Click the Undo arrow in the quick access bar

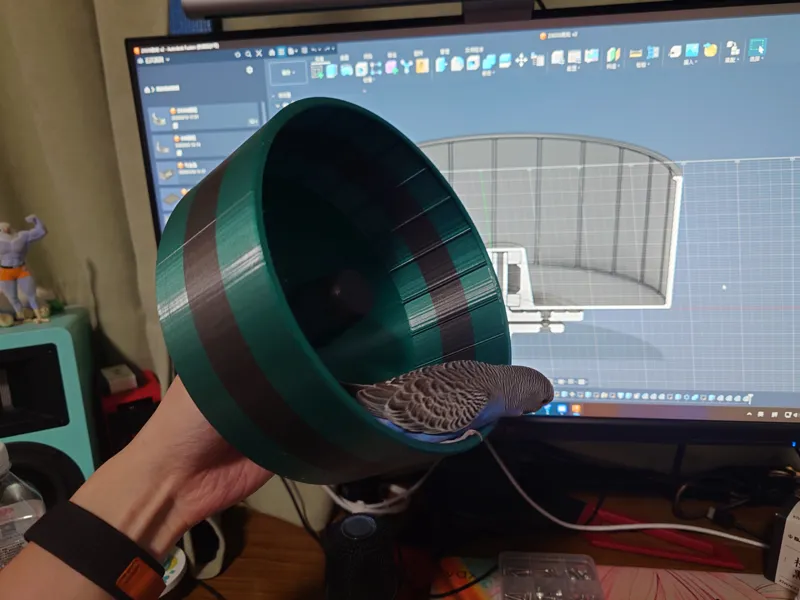pyautogui.click(x=316, y=50)
